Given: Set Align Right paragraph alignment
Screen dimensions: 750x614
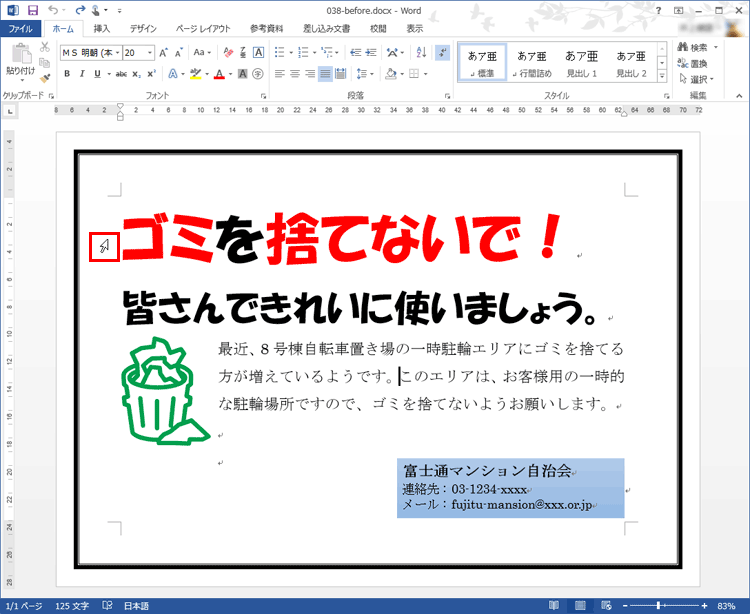Looking at the screenshot, I should (310, 74).
